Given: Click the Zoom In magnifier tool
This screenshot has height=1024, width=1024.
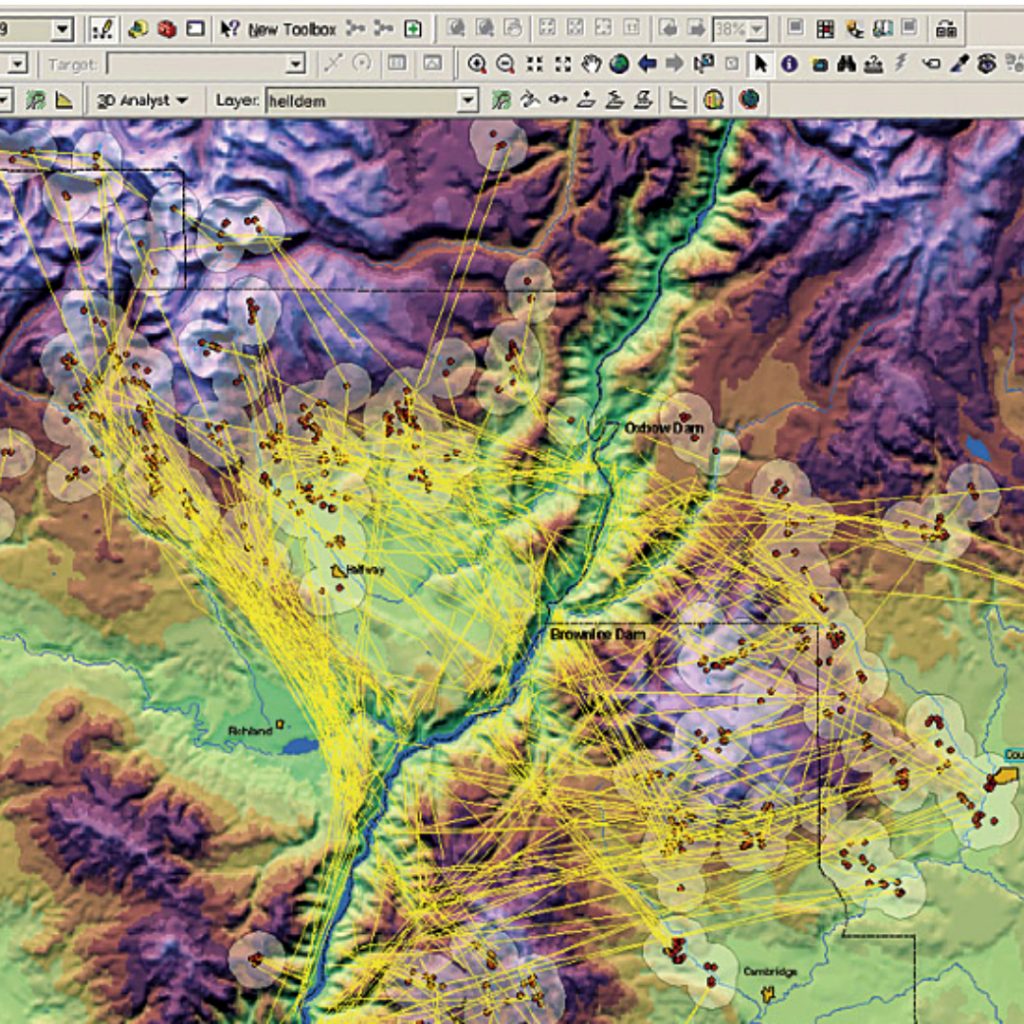Looking at the screenshot, I should (x=477, y=64).
